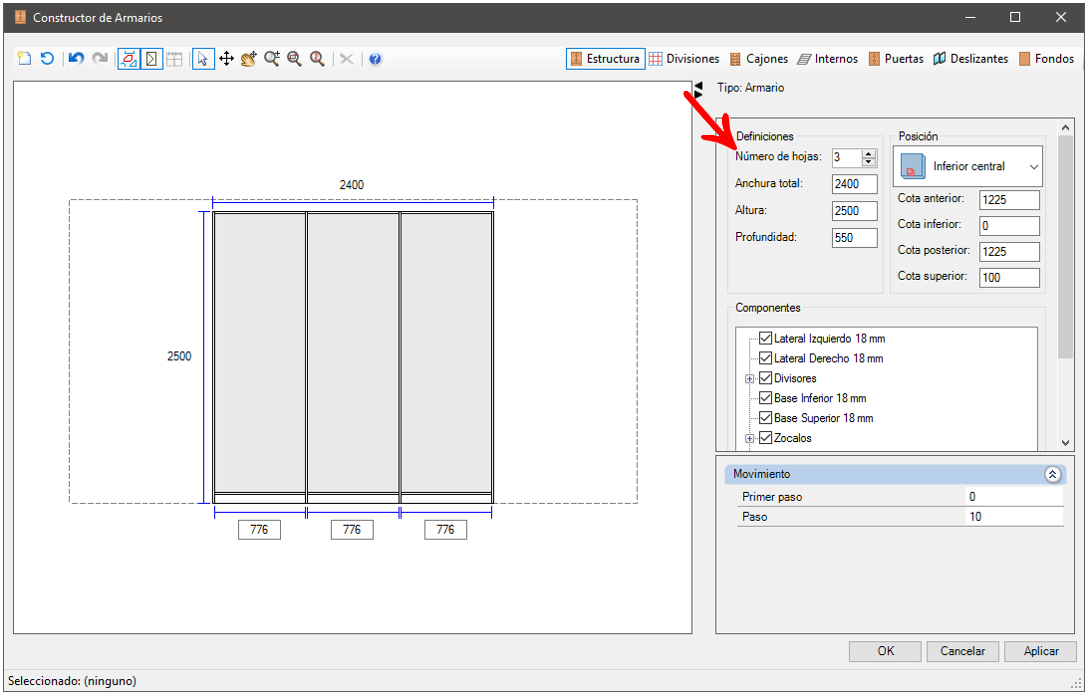Switch to the Fondos tab

click(1046, 59)
